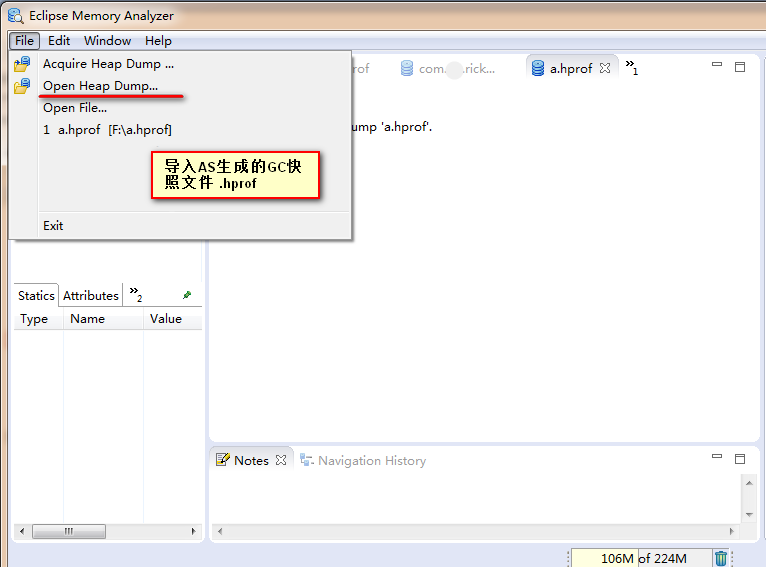Maximize the editor area
This screenshot has width=766, height=567.
point(740,67)
